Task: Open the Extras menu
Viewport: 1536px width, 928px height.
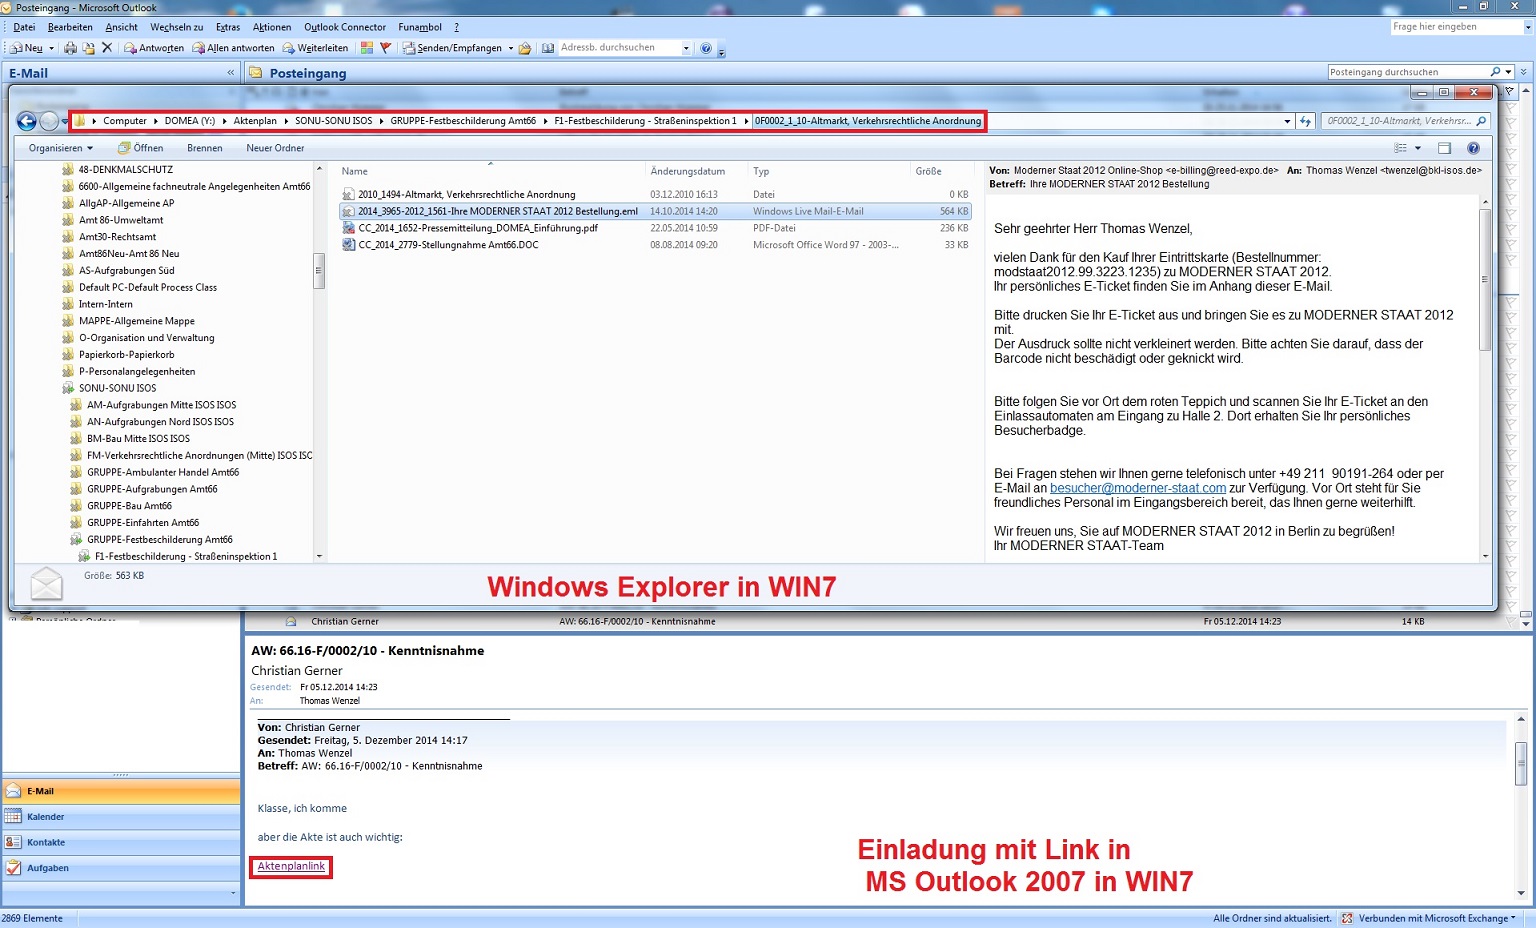Action: (x=228, y=27)
